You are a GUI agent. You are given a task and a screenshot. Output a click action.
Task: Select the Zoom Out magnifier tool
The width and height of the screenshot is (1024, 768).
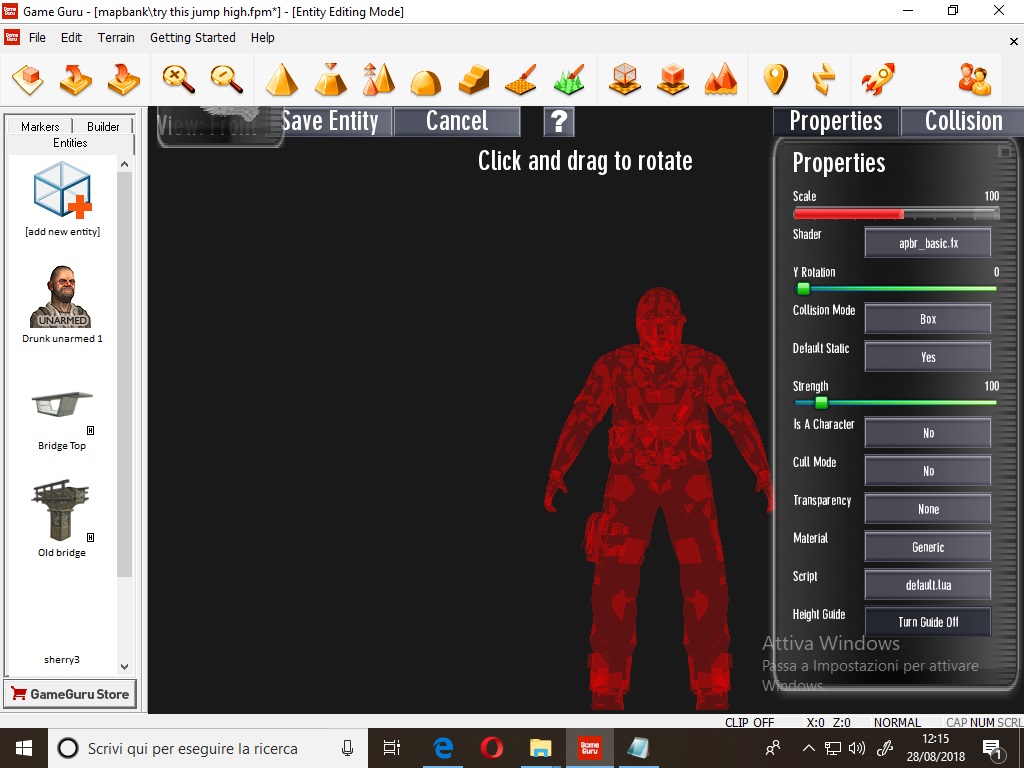tap(226, 78)
